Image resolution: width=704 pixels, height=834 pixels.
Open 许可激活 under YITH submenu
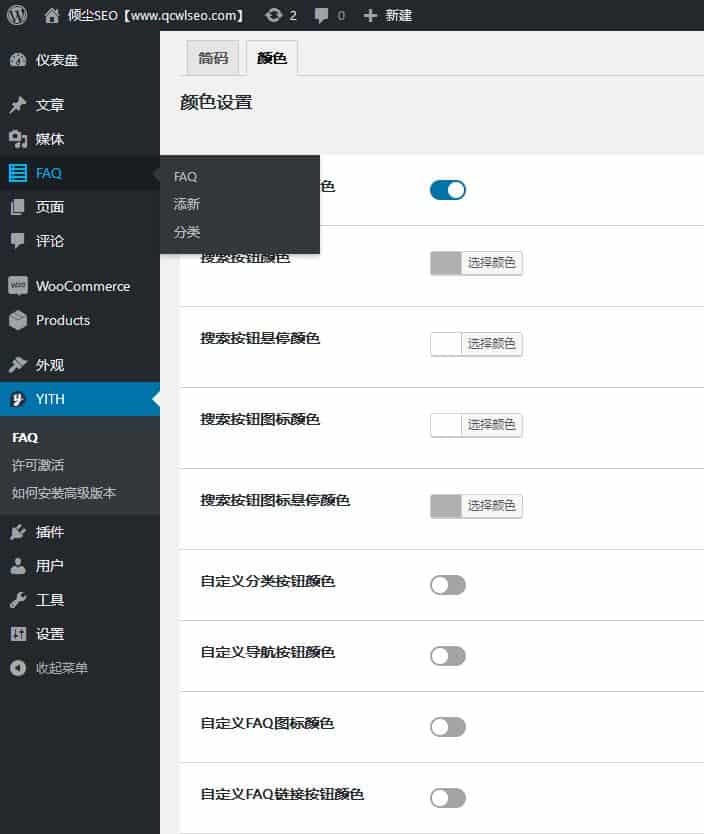37,465
